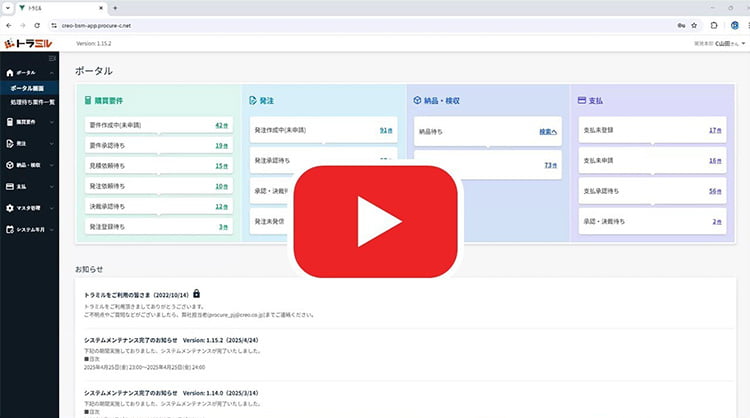Click the システムメンテナンス完了のお知らせ Version 1.15.2 notice

click(171, 340)
